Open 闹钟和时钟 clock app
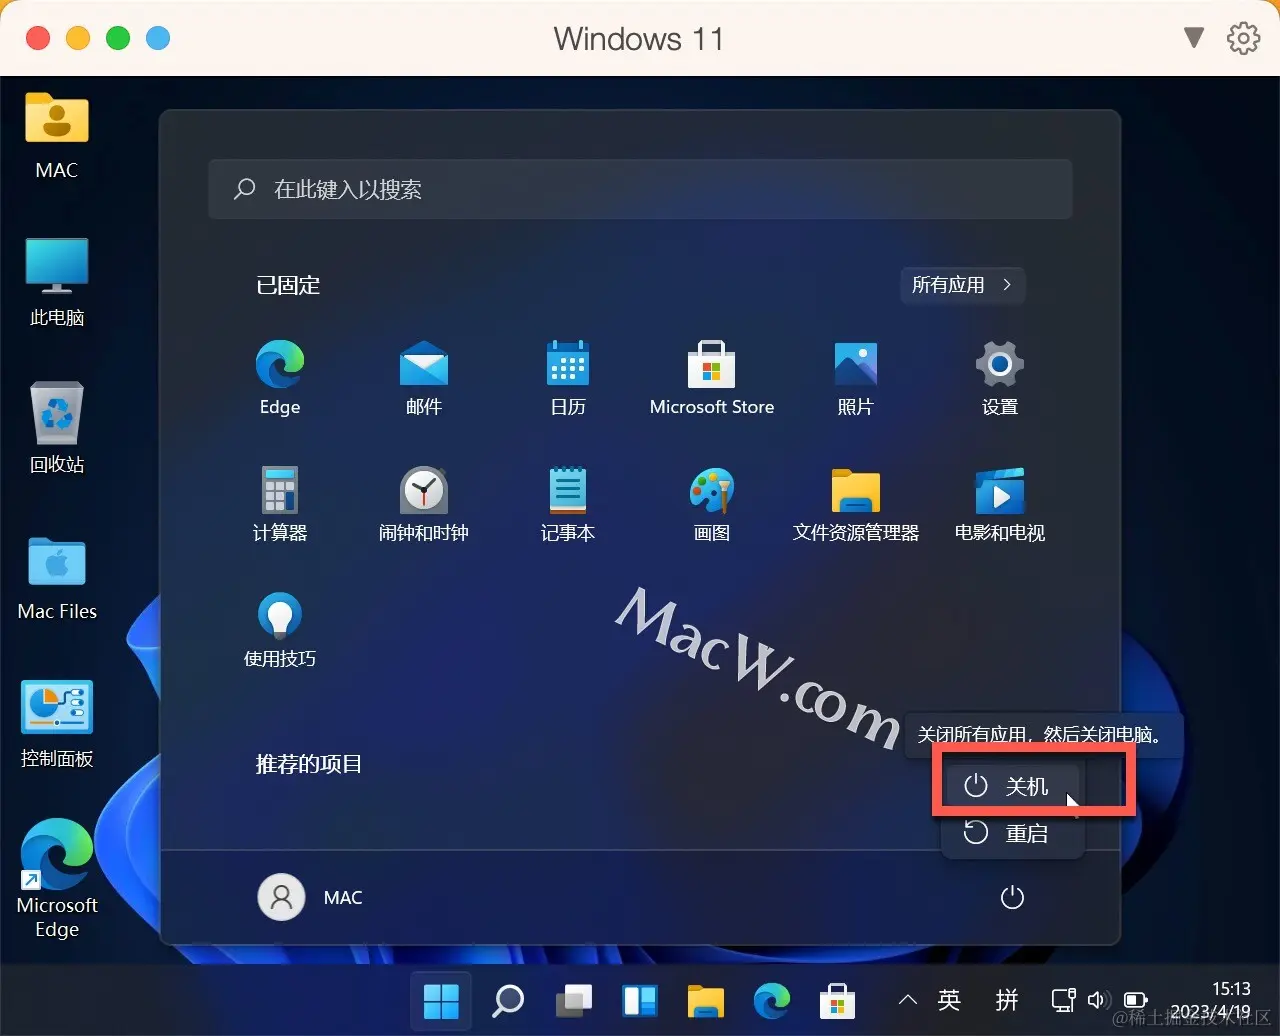 [424, 504]
